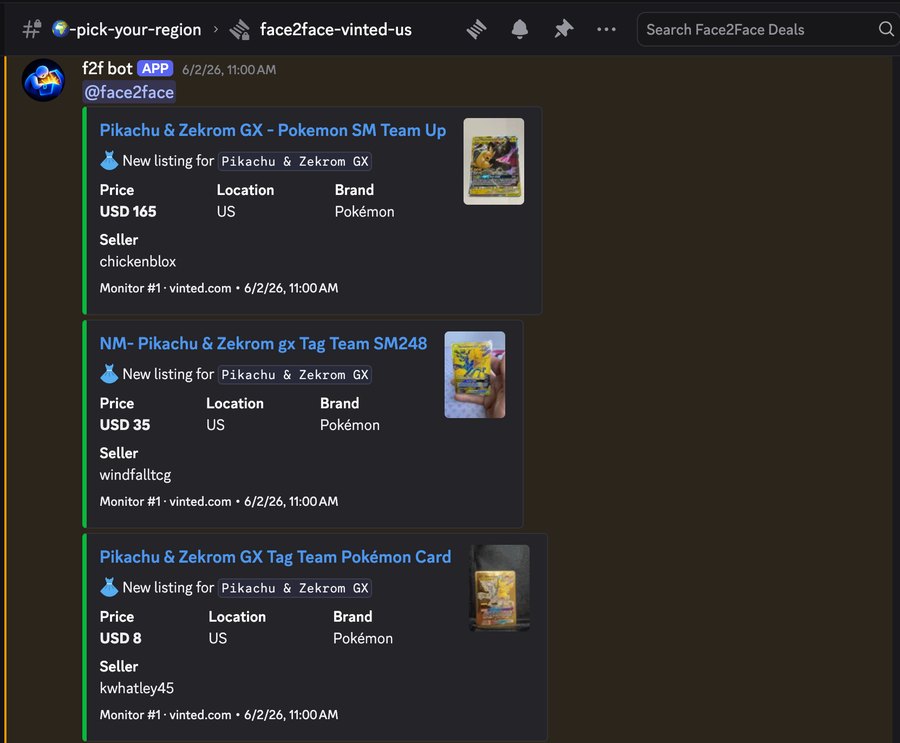Click the @face2face mention
Image resolution: width=900 pixels, height=743 pixels.
(129, 92)
